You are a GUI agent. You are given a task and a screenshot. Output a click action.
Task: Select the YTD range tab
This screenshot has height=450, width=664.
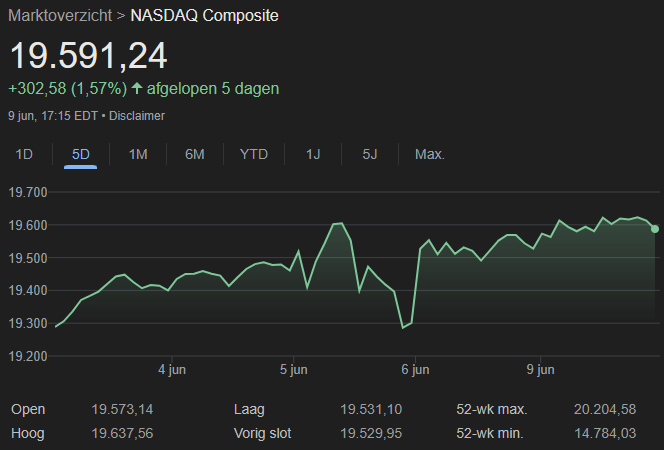pos(254,154)
